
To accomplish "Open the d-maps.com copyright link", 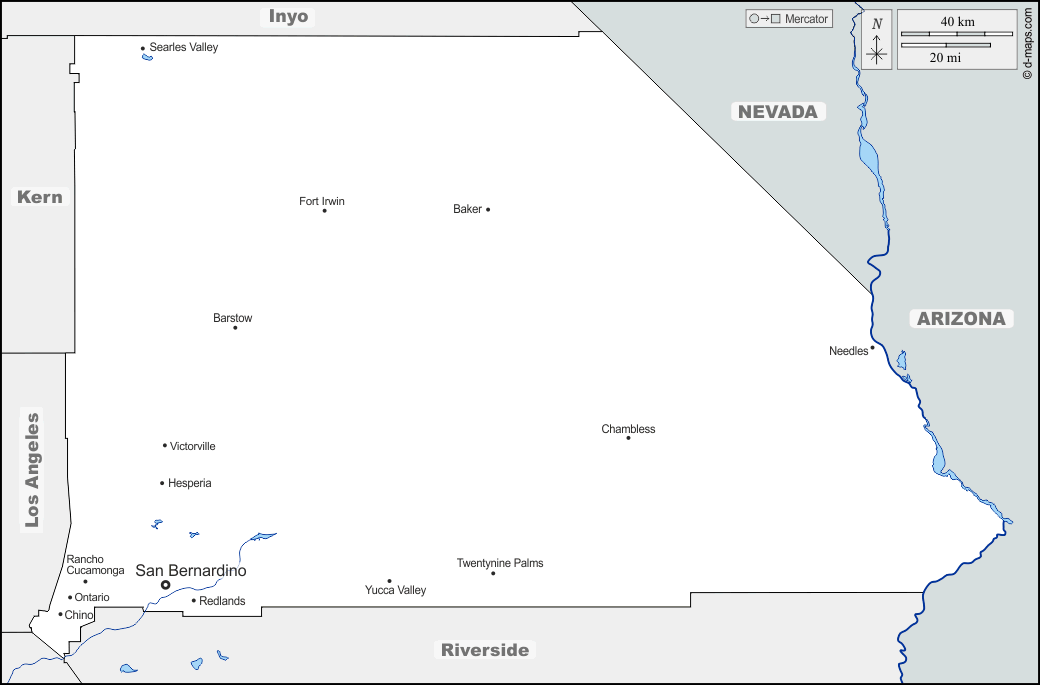I will [1027, 44].
